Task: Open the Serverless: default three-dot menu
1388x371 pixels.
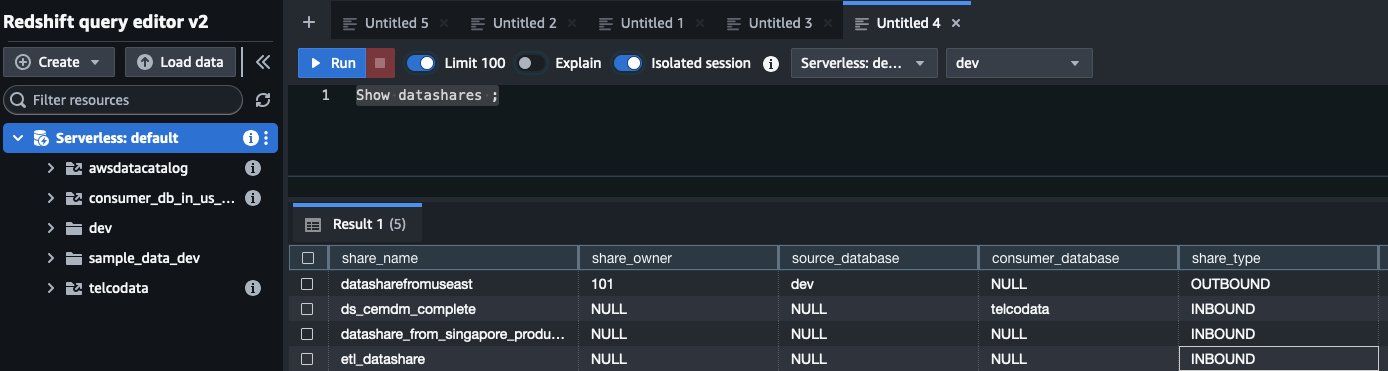Action: coord(266,138)
